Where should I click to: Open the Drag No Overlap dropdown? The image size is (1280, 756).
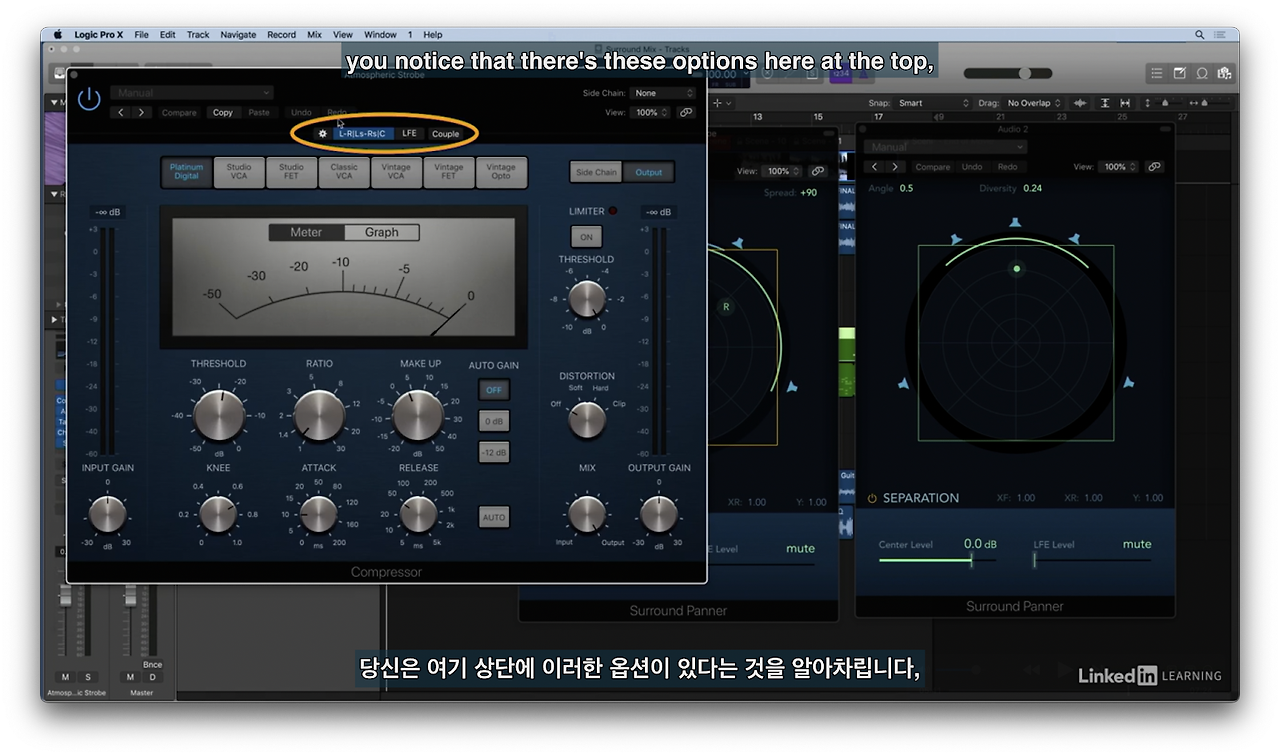[x=1034, y=103]
